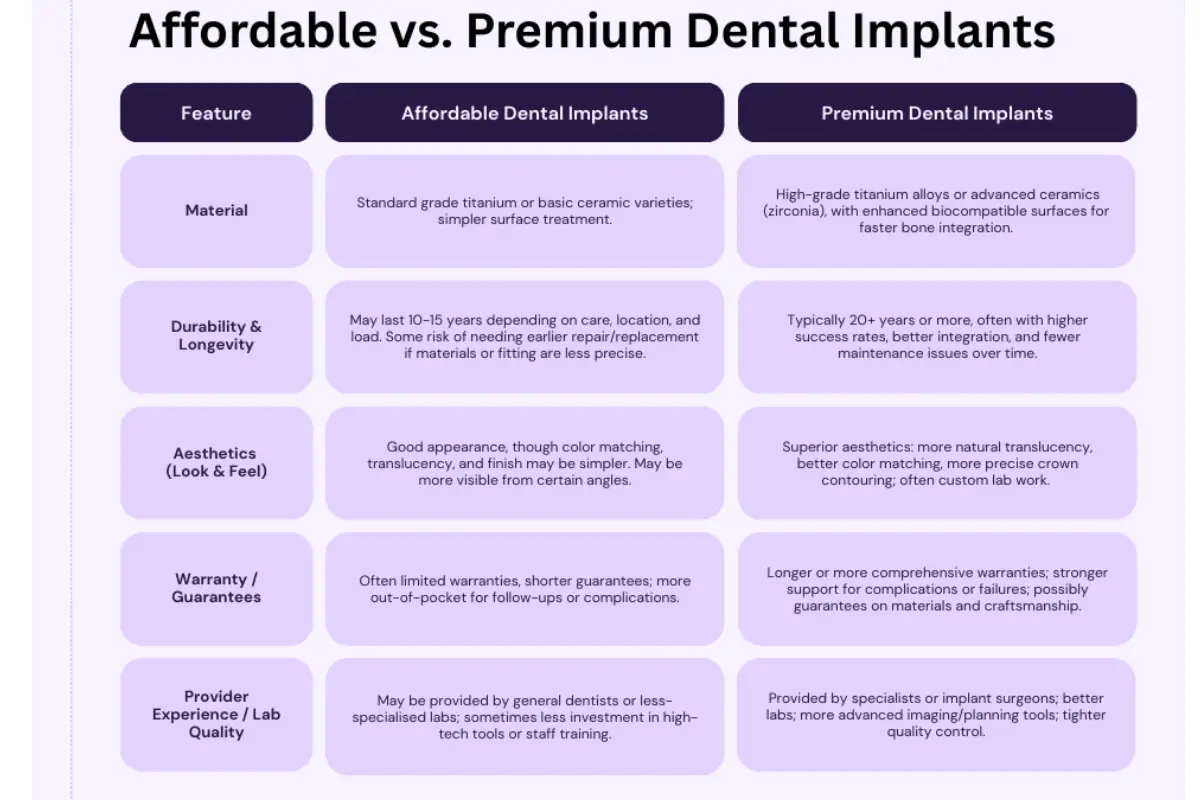Pick the "May last 10-15 years" cell
Image resolution: width=1200 pixels, height=800 pixels.
pos(524,336)
